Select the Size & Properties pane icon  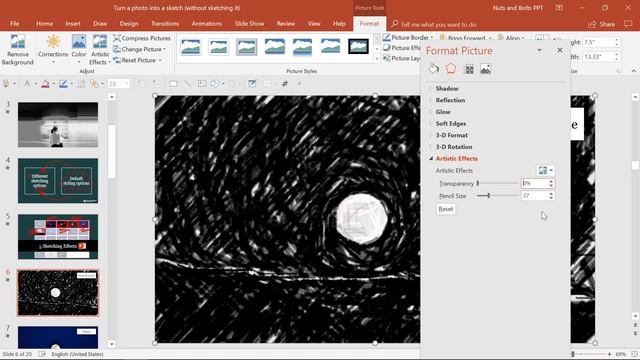click(469, 69)
